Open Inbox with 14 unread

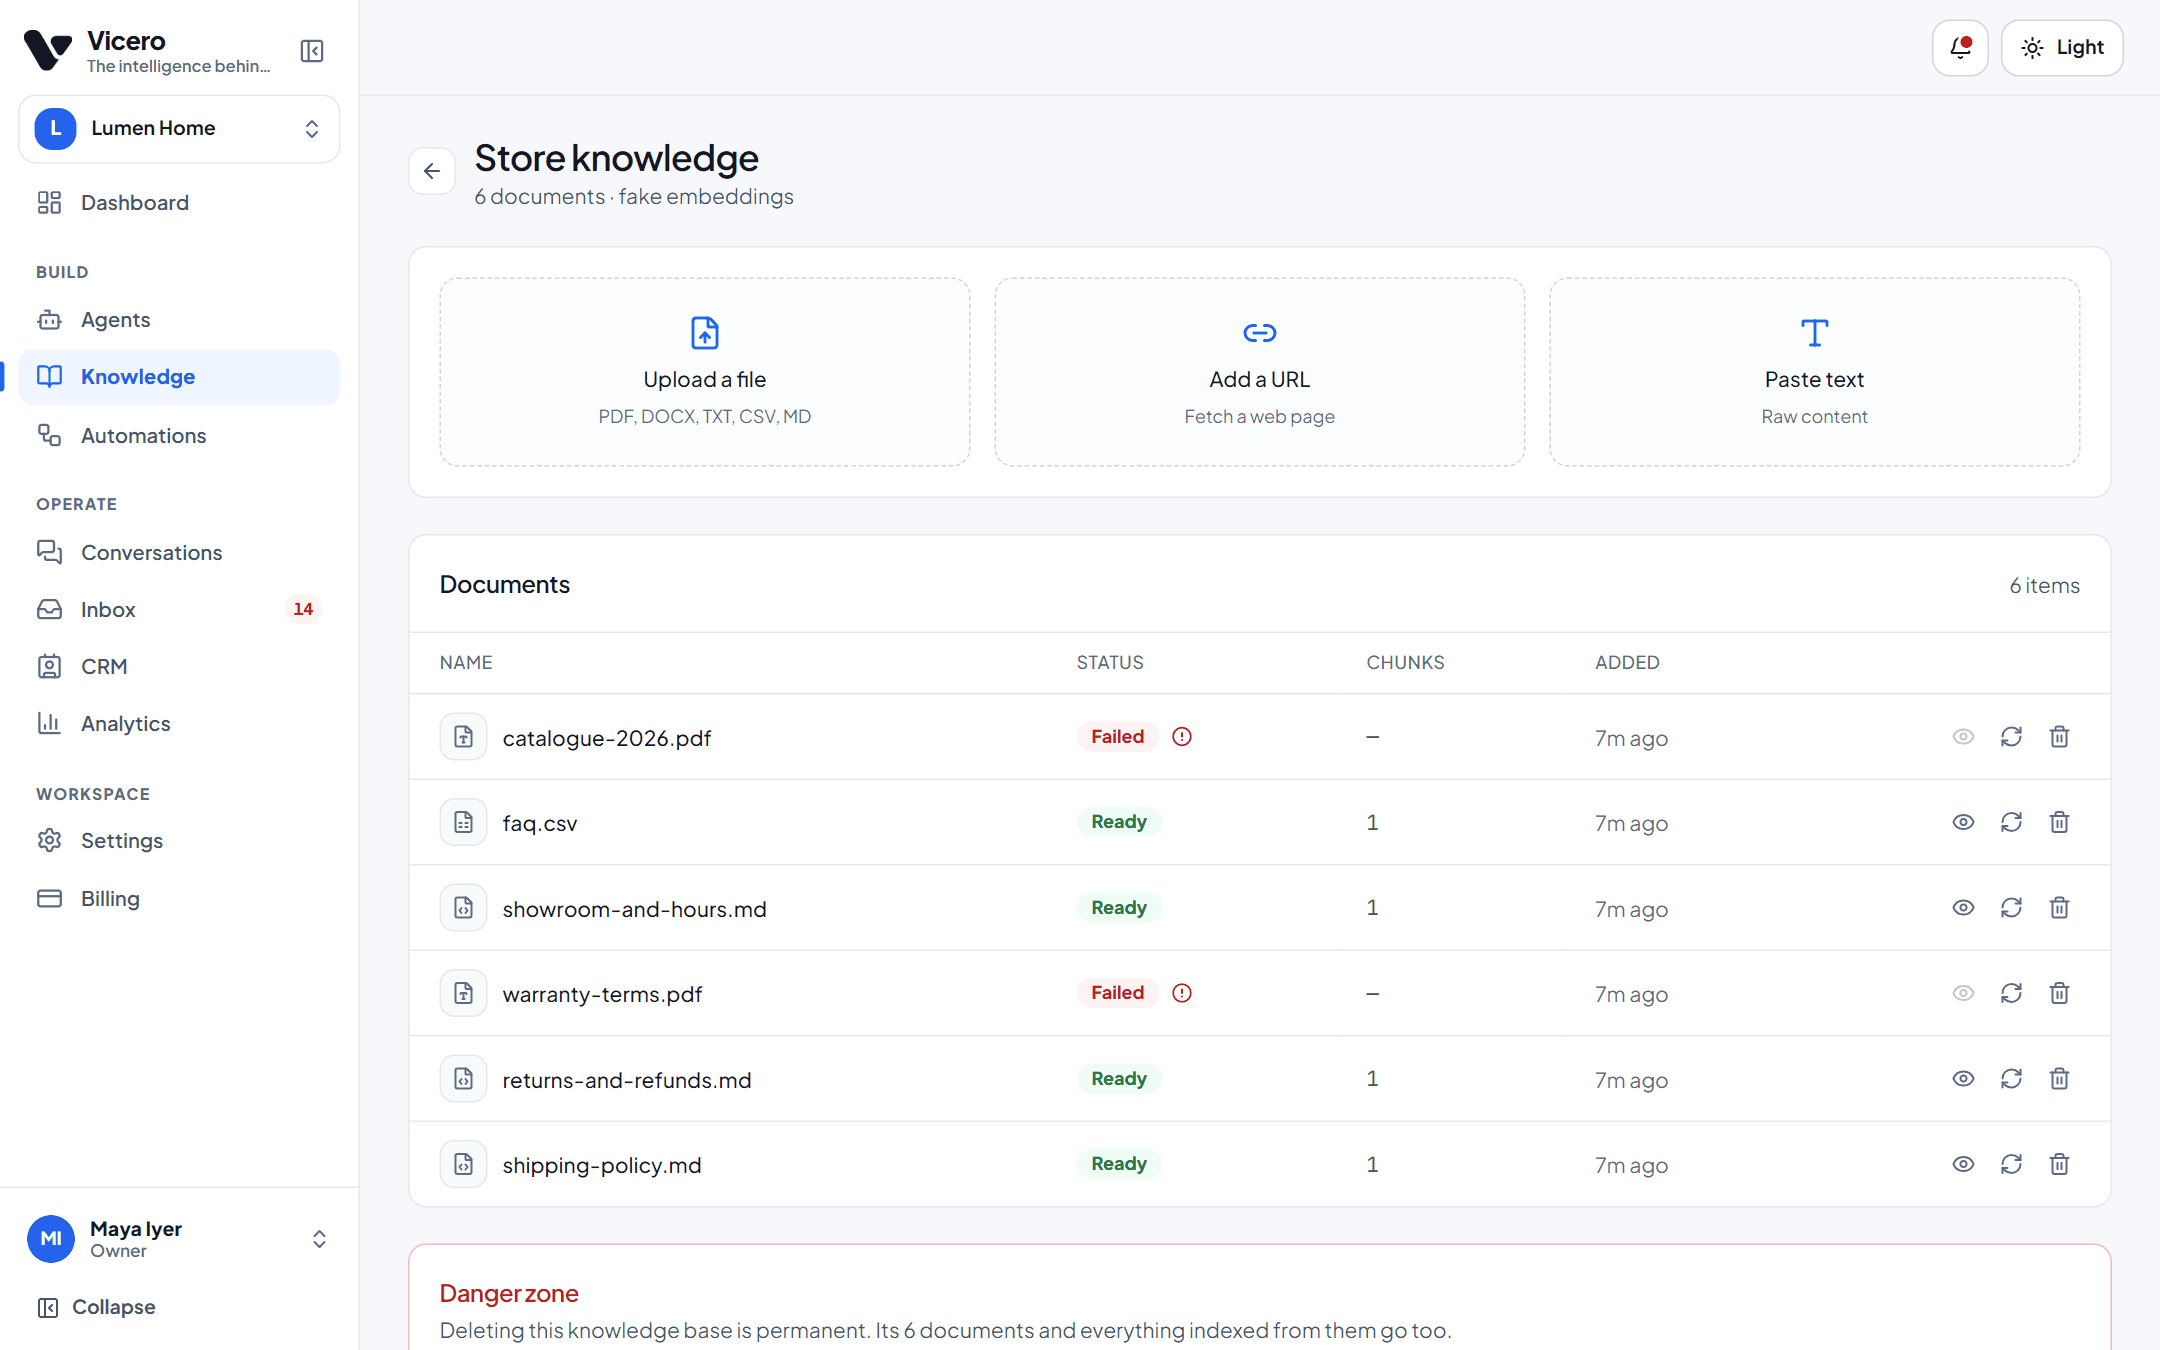coord(179,610)
